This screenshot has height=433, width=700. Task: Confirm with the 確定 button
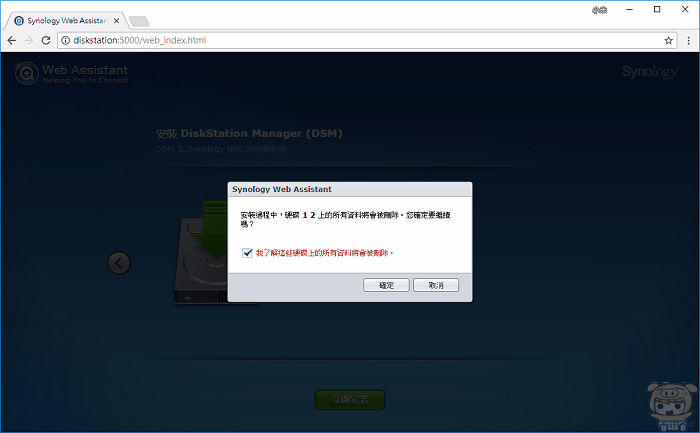pos(386,285)
